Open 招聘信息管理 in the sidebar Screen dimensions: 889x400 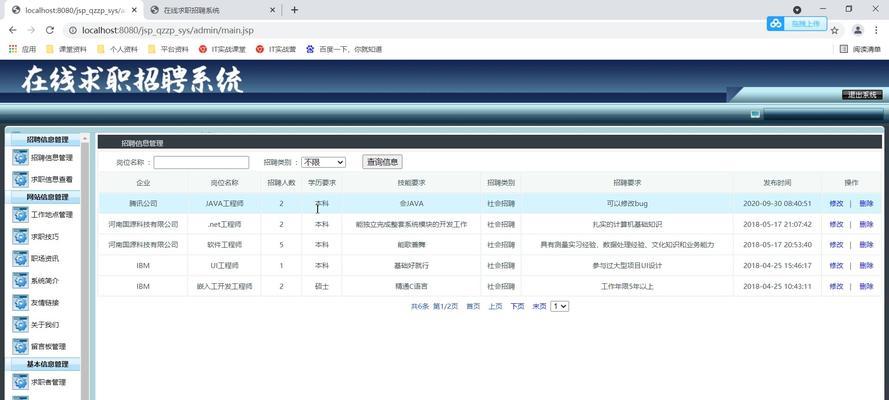(x=52, y=158)
